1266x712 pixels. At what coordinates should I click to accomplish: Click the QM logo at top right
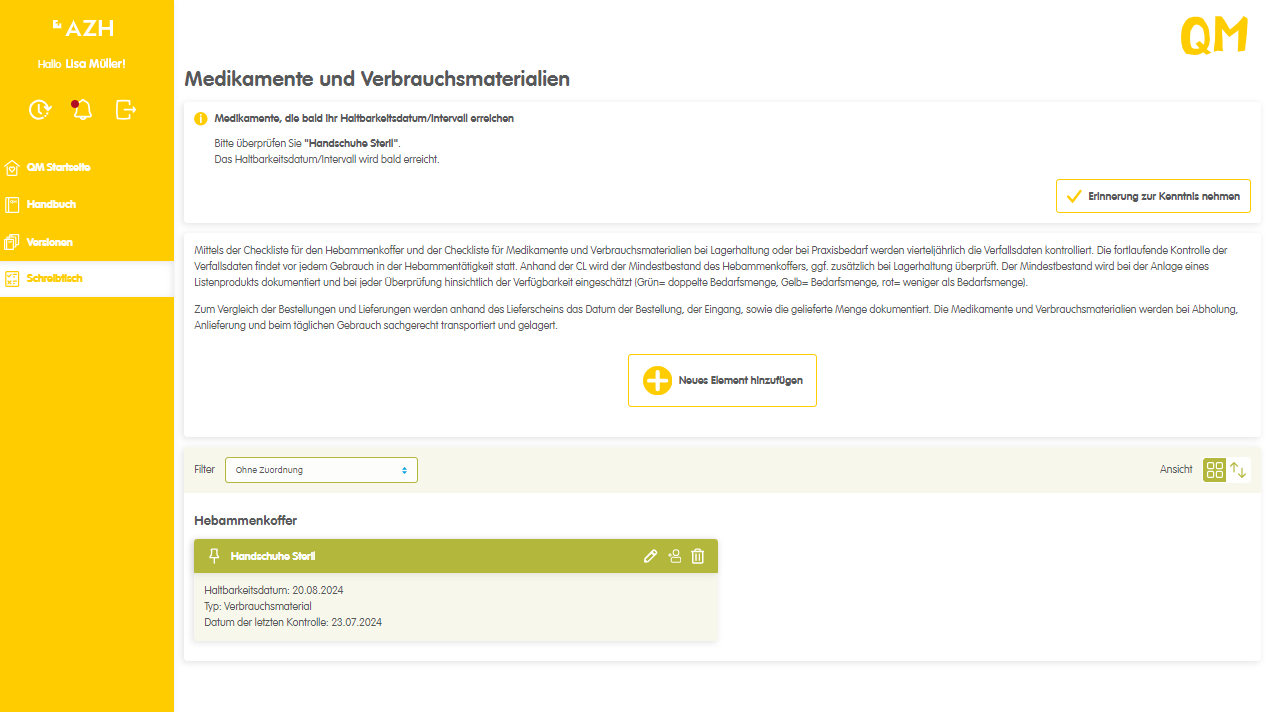click(x=1214, y=36)
